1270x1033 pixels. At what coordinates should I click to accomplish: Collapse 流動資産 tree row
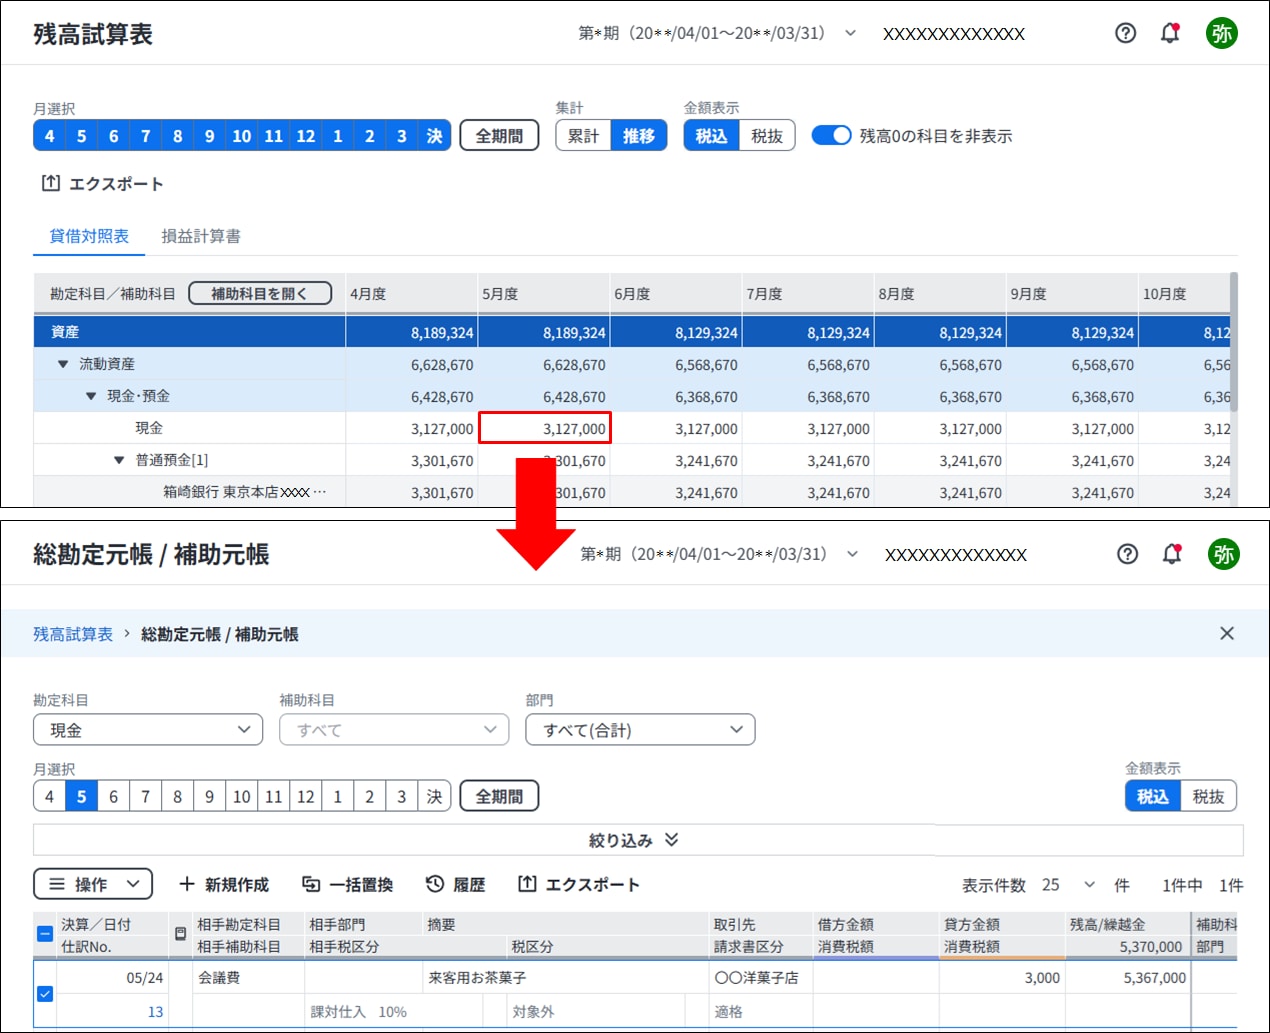tap(63, 364)
